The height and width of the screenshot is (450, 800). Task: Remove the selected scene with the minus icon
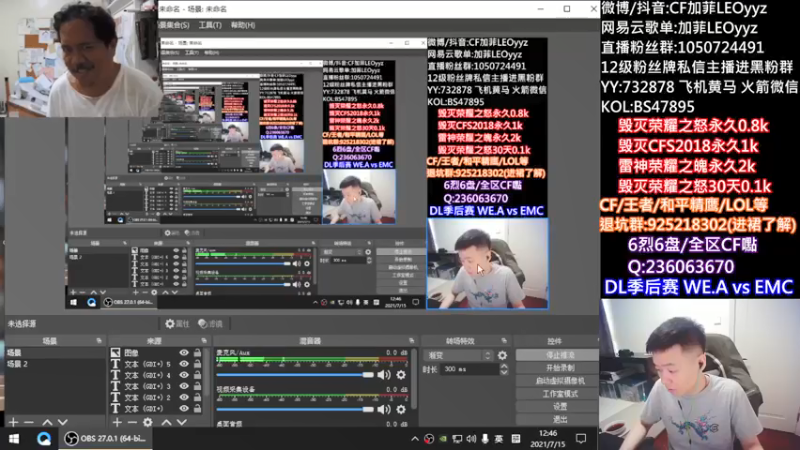point(29,422)
